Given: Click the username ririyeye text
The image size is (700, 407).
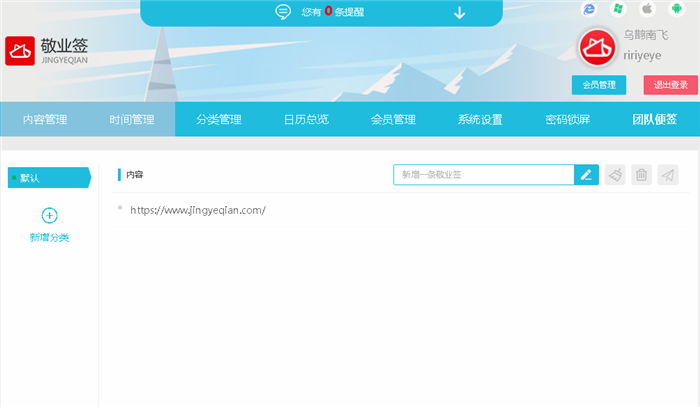Looking at the screenshot, I should point(642,56).
